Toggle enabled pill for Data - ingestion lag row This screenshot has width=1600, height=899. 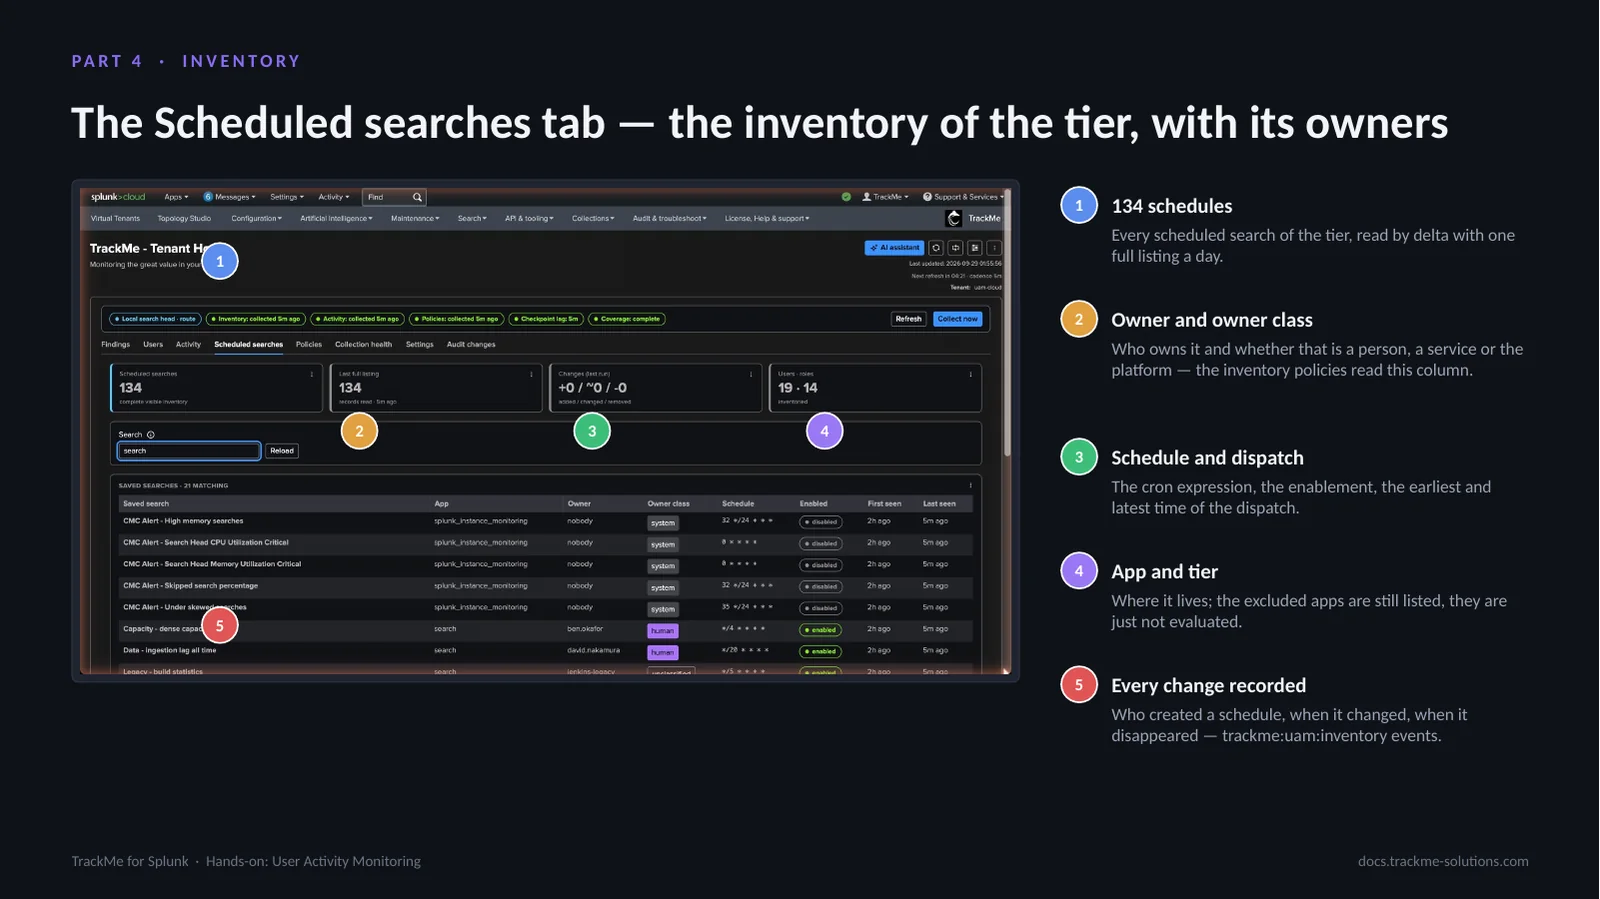(821, 651)
